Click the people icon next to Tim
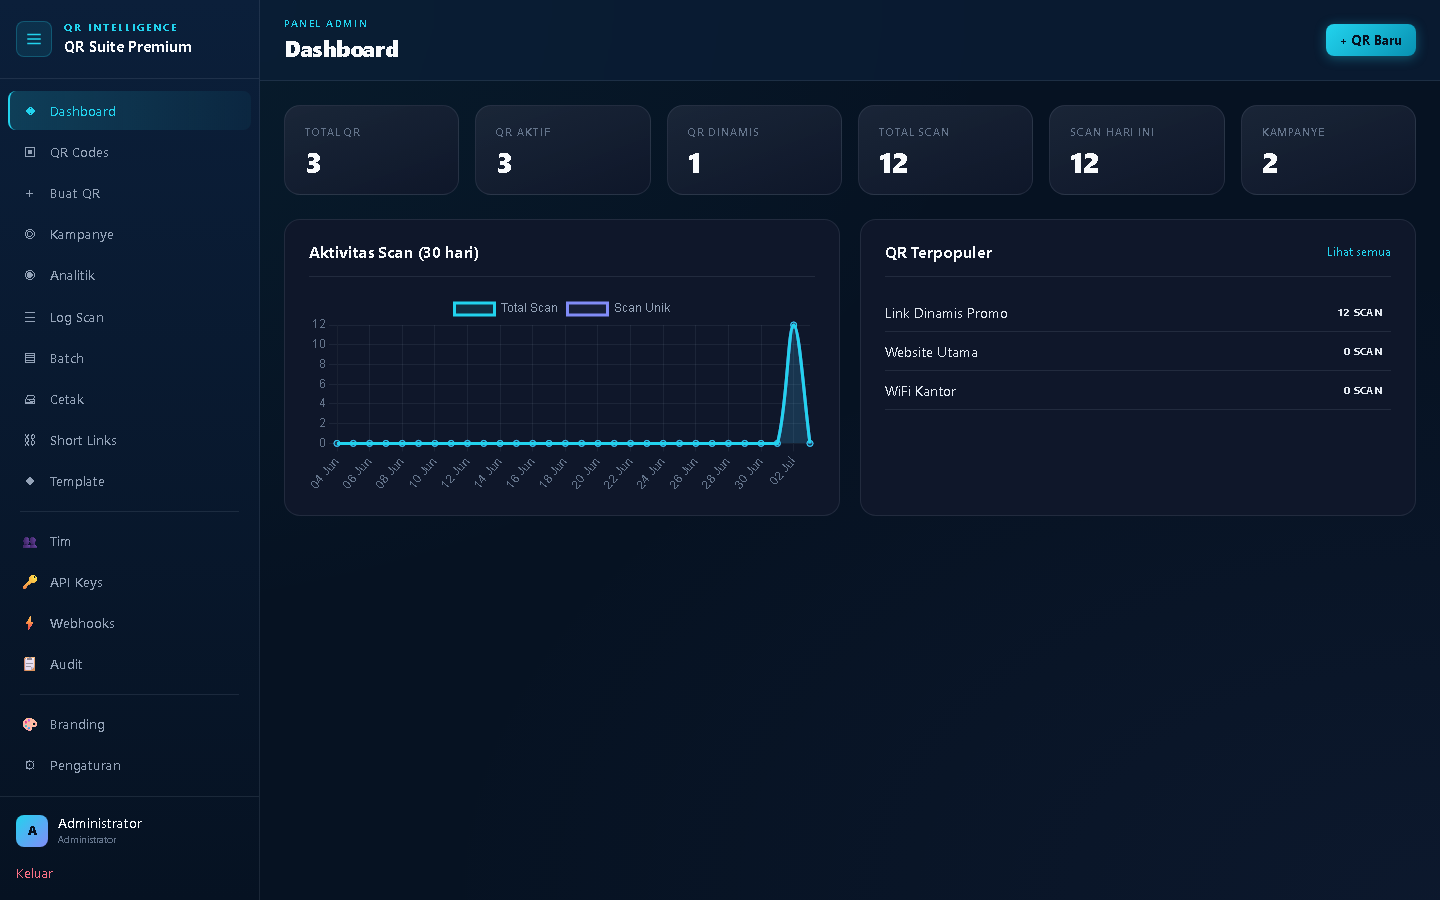 click(x=30, y=541)
